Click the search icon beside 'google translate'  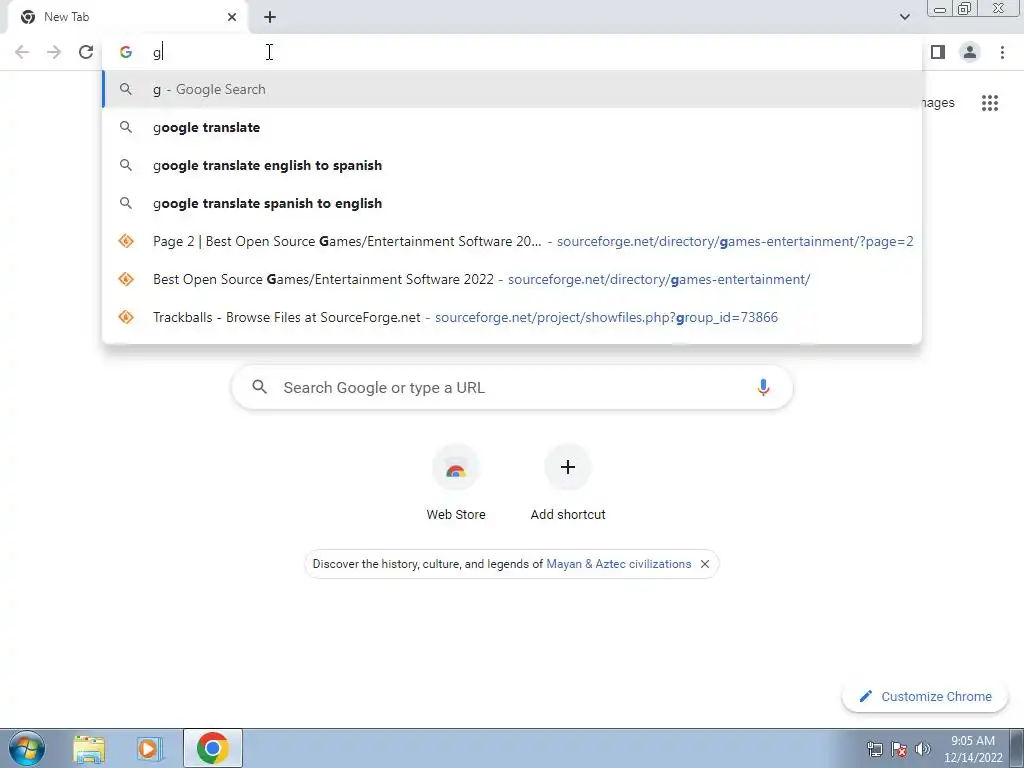[x=126, y=127]
